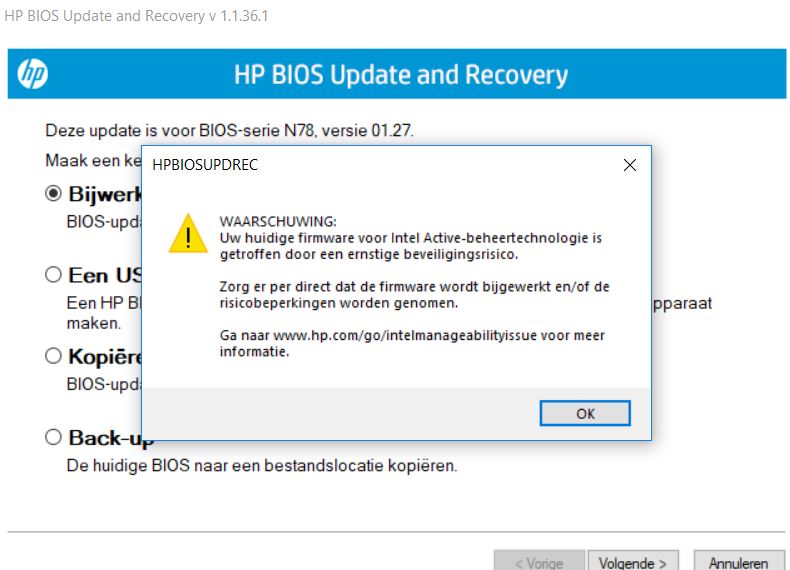Click the 'HP BIOS Update and Recovery' banner title
The height and width of the screenshot is (570, 790).
[401, 75]
